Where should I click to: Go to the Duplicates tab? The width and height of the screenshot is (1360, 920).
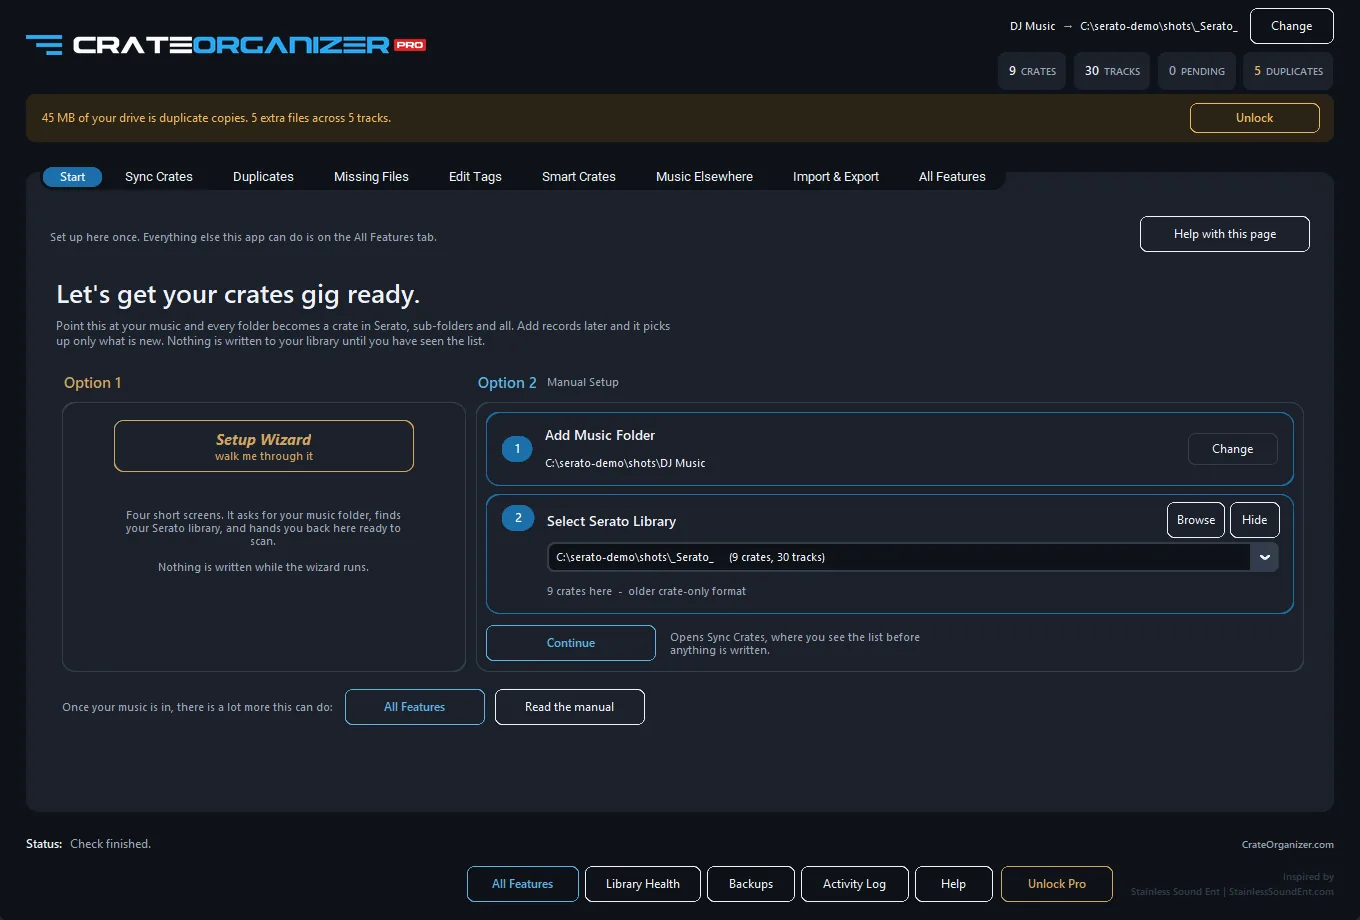pyautogui.click(x=263, y=177)
